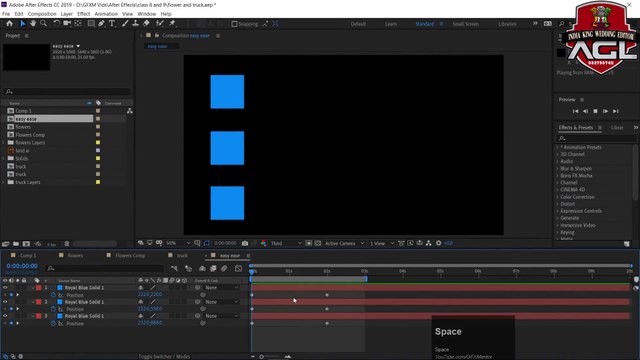640x360 pixels.
Task: Open the Animation menu
Action: pos(106,14)
